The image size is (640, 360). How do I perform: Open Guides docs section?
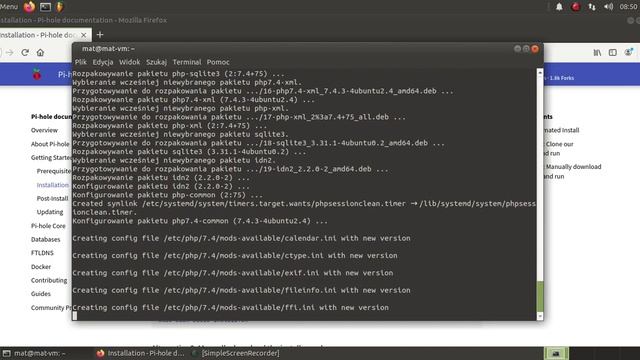click(41, 294)
